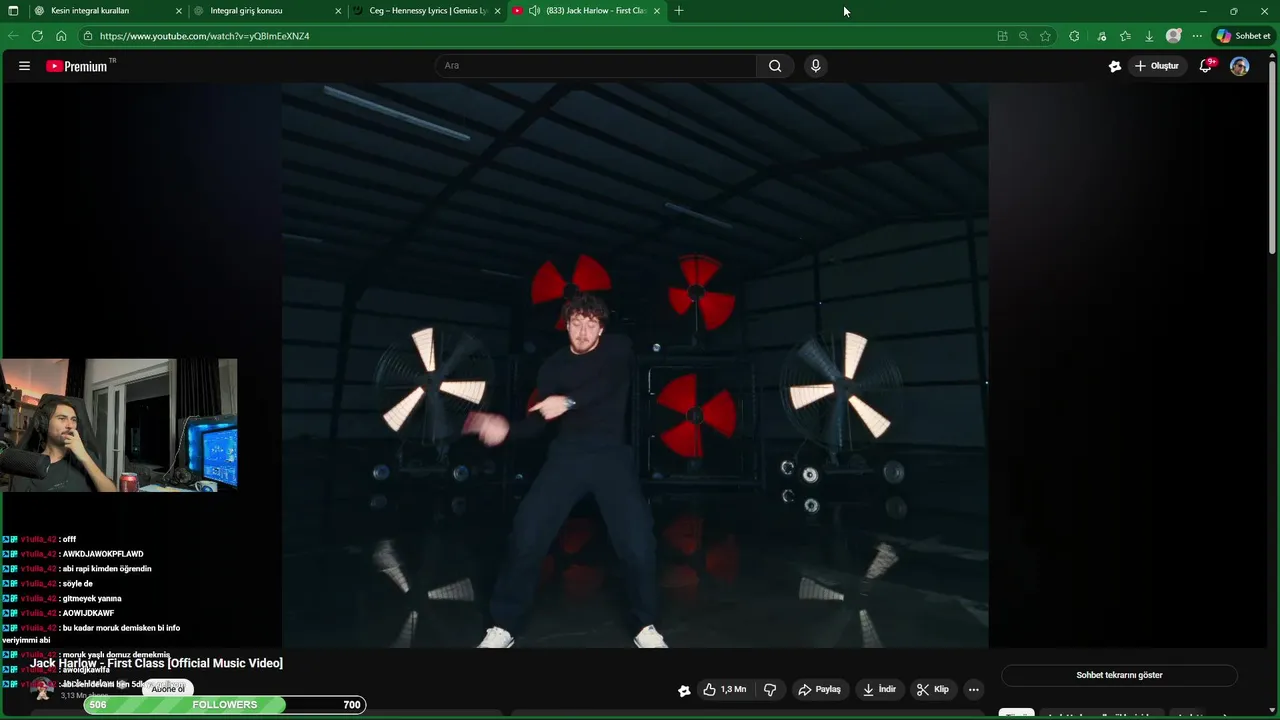Viewport: 1280px width, 720px height.
Task: Open more actions three-dot menu
Action: 974,689
